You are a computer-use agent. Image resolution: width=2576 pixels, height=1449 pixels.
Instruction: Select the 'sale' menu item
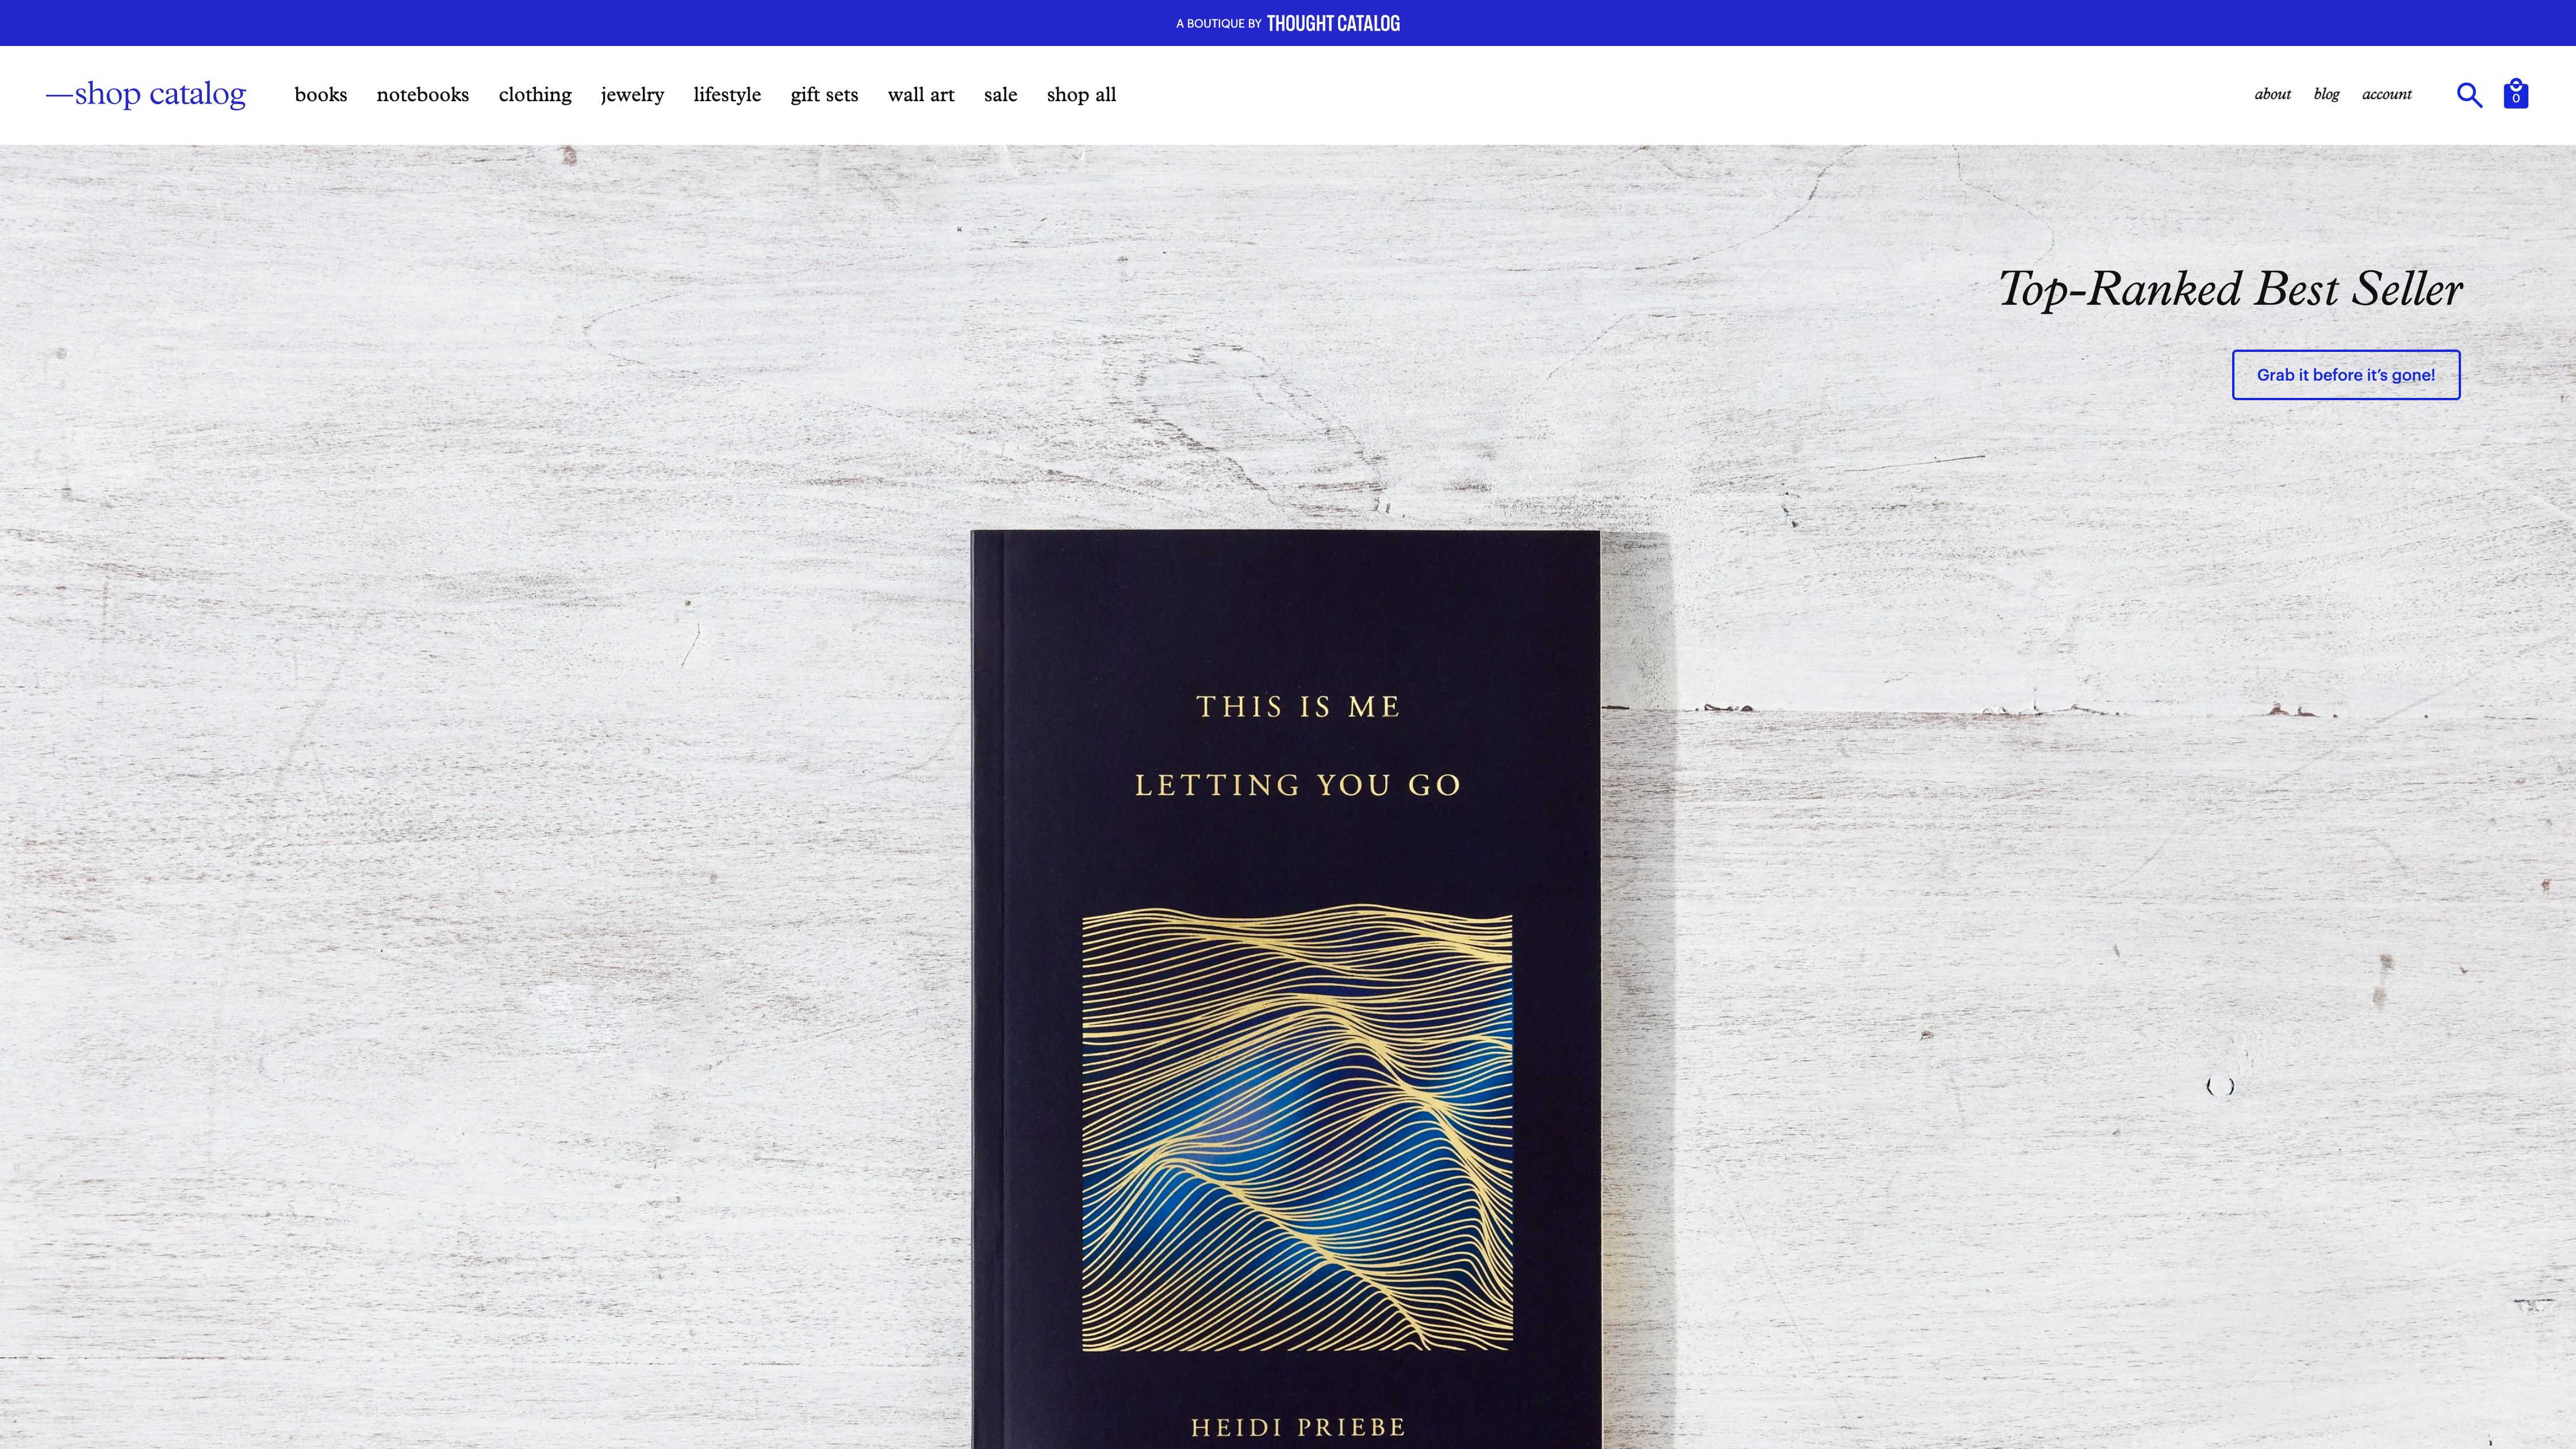point(999,94)
